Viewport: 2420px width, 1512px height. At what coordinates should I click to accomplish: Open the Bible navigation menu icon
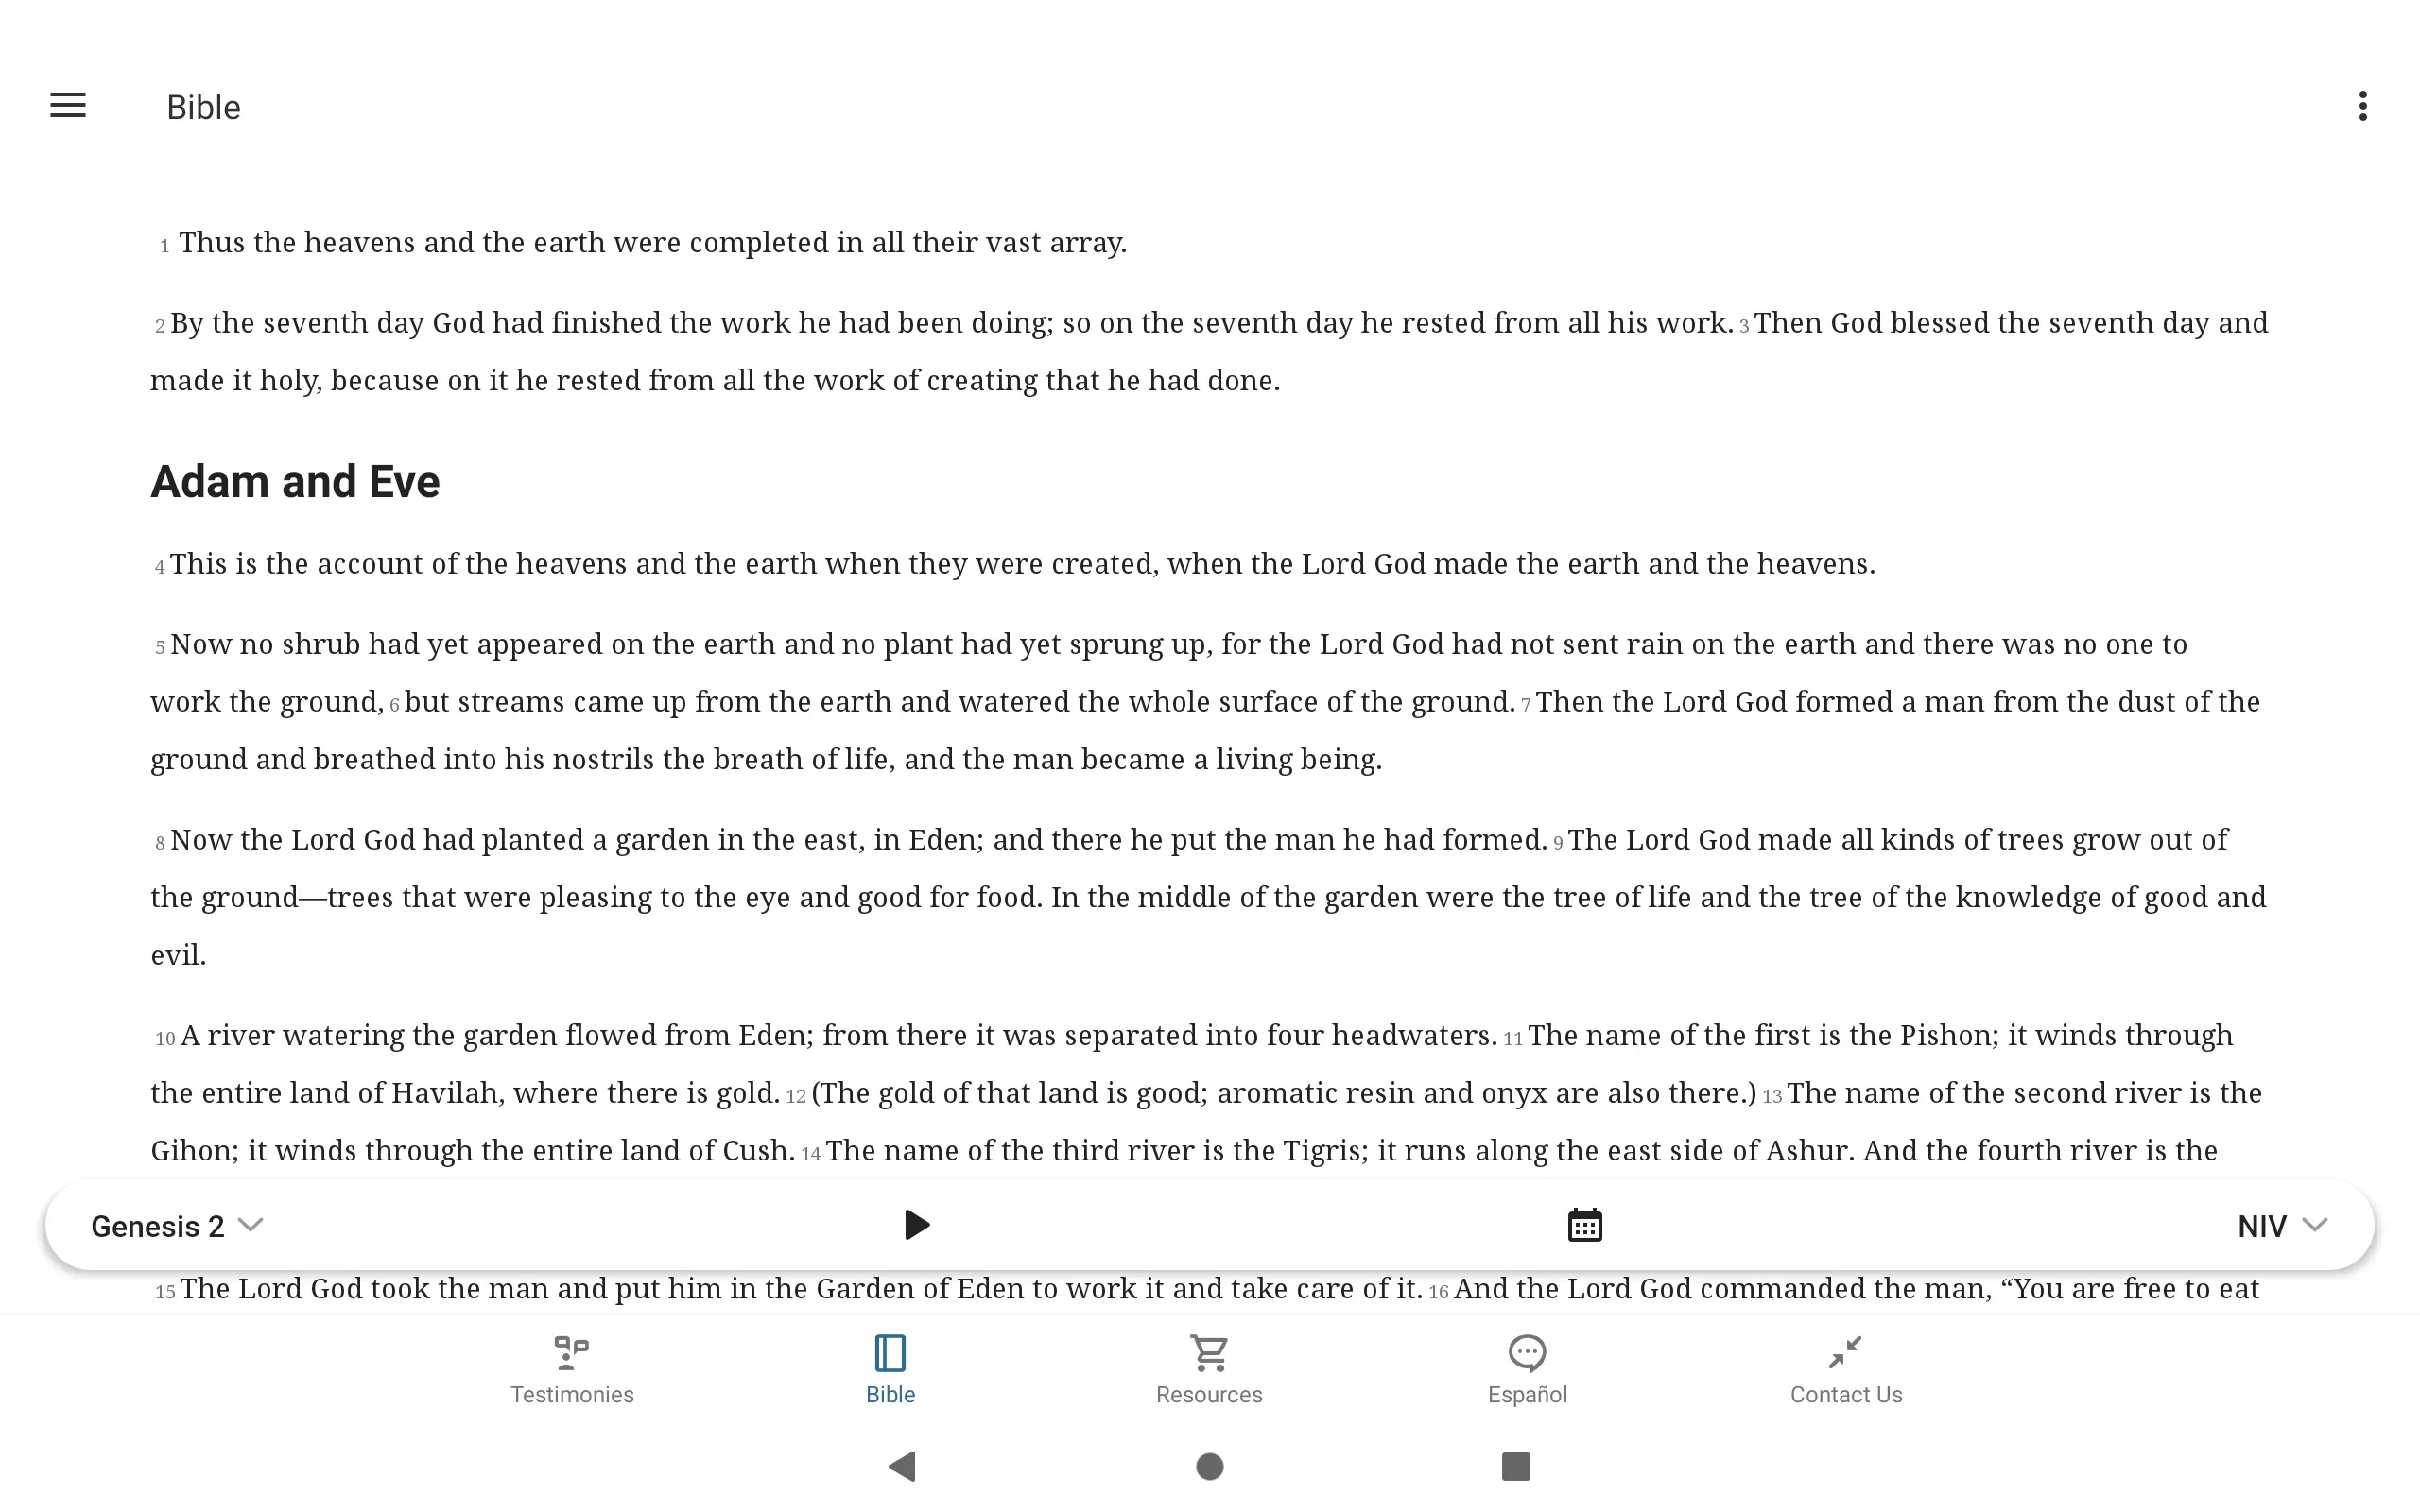pos(68,105)
